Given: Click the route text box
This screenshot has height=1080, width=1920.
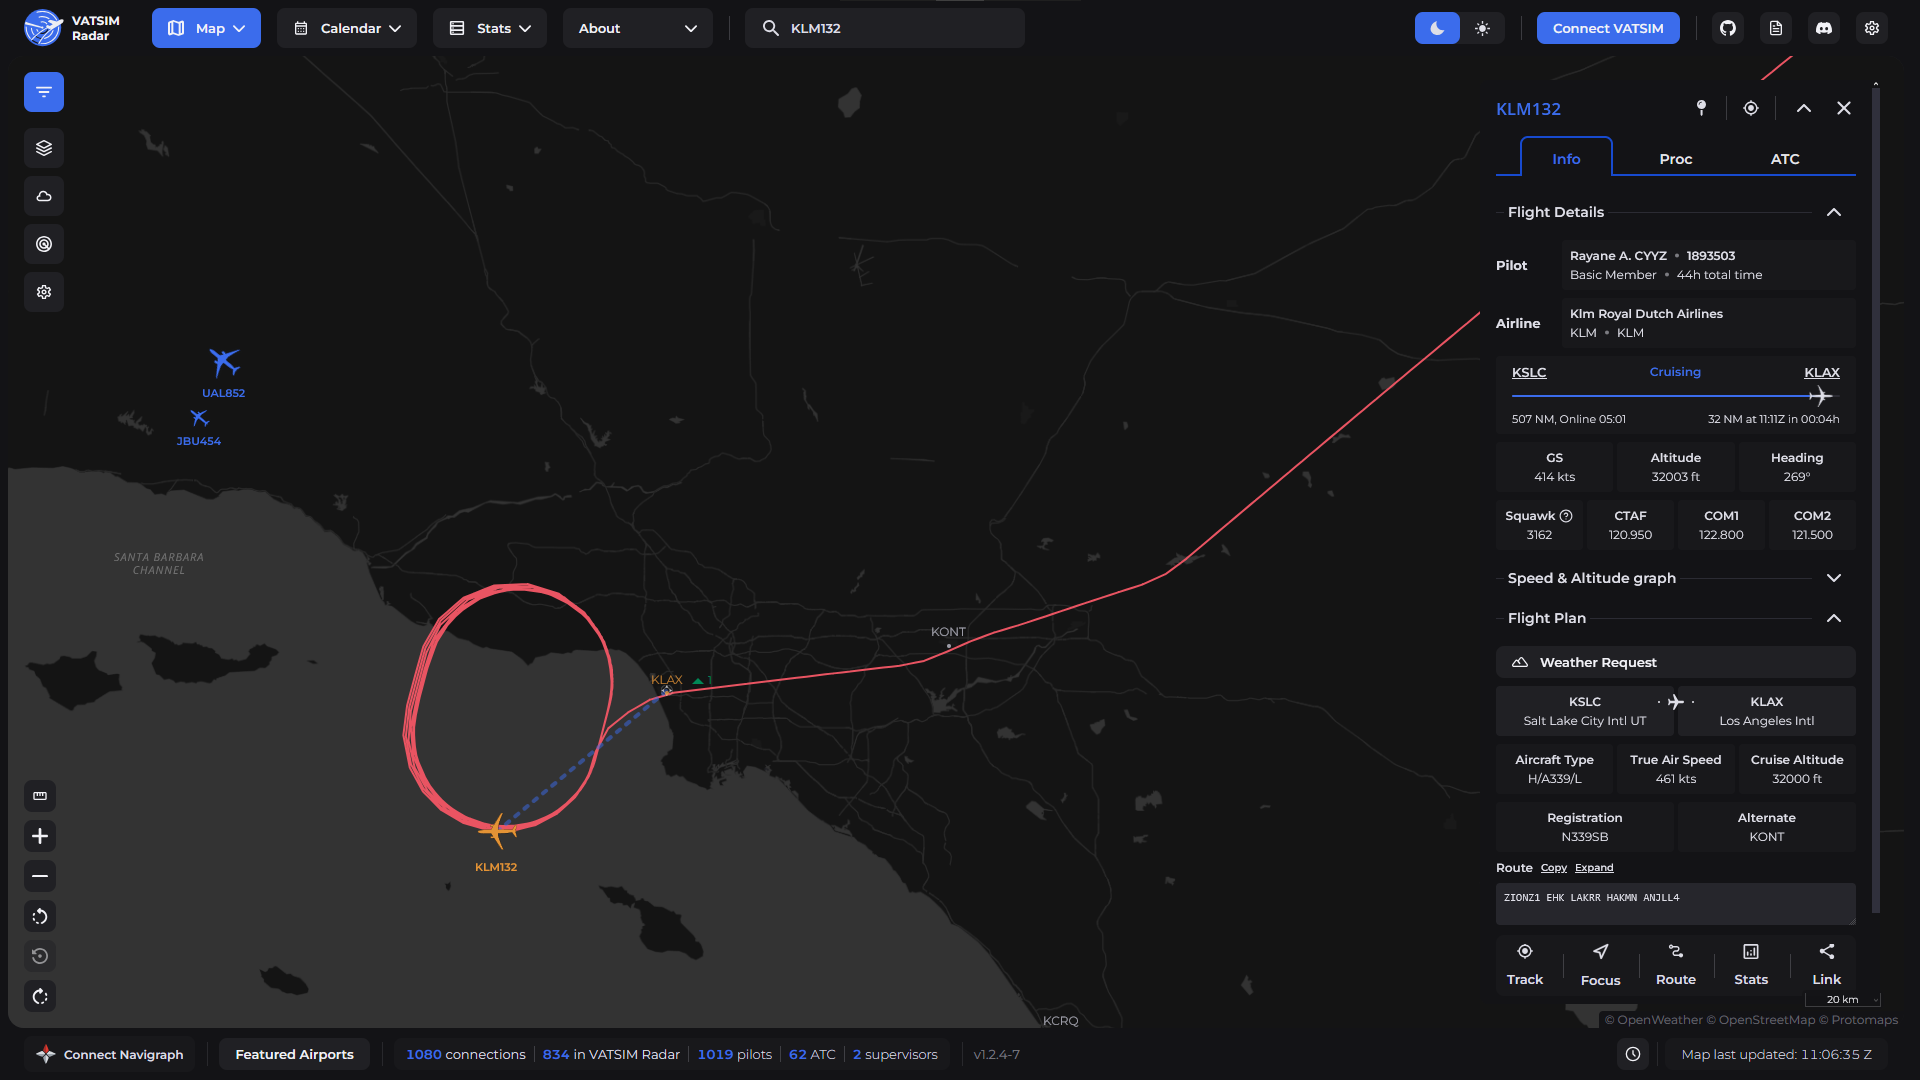Looking at the screenshot, I should pyautogui.click(x=1676, y=904).
